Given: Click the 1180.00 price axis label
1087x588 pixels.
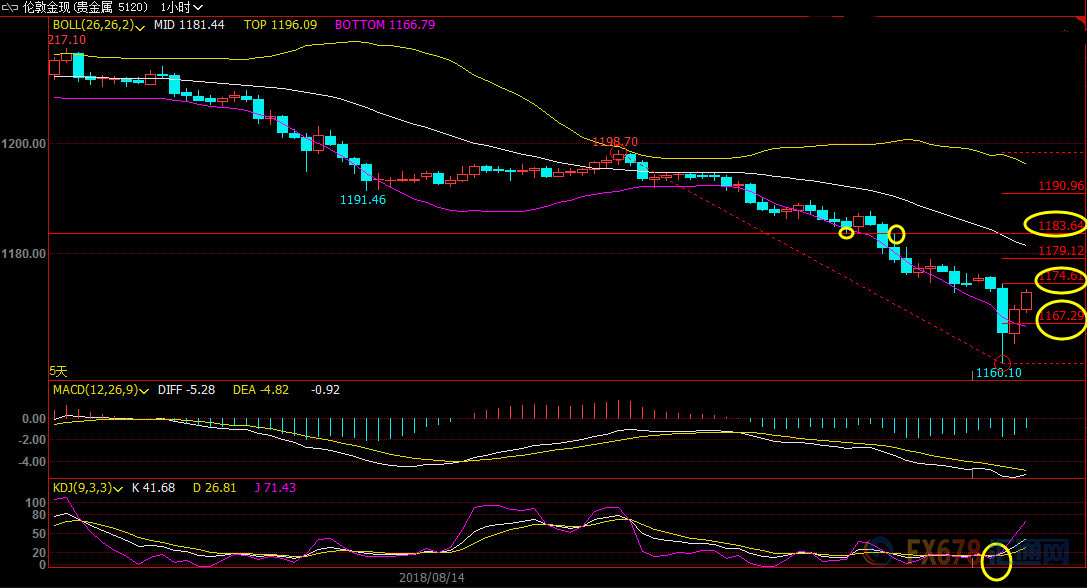Looking at the screenshot, I should (24, 254).
